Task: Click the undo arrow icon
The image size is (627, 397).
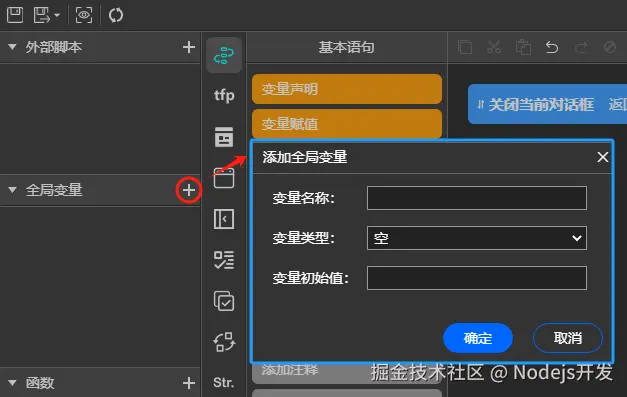Action: pos(552,47)
